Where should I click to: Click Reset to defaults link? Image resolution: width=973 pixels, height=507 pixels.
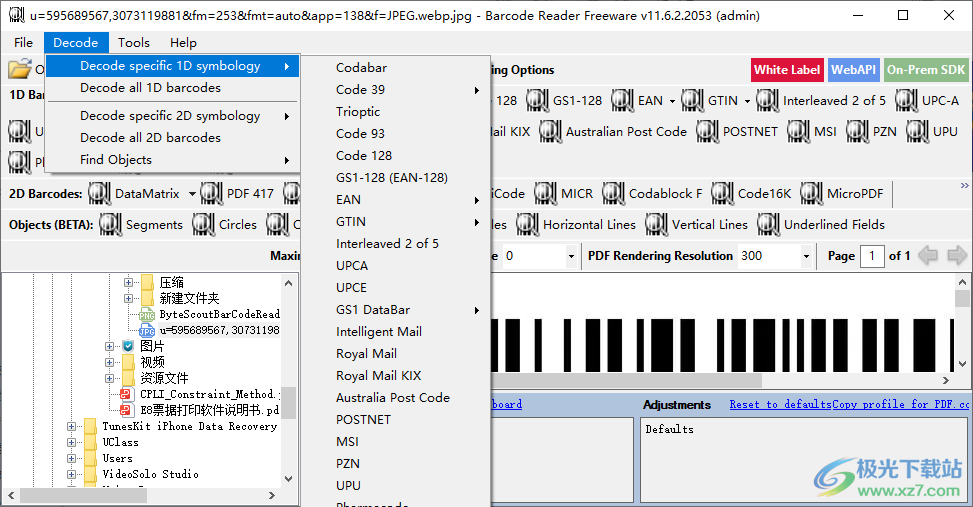pos(780,405)
